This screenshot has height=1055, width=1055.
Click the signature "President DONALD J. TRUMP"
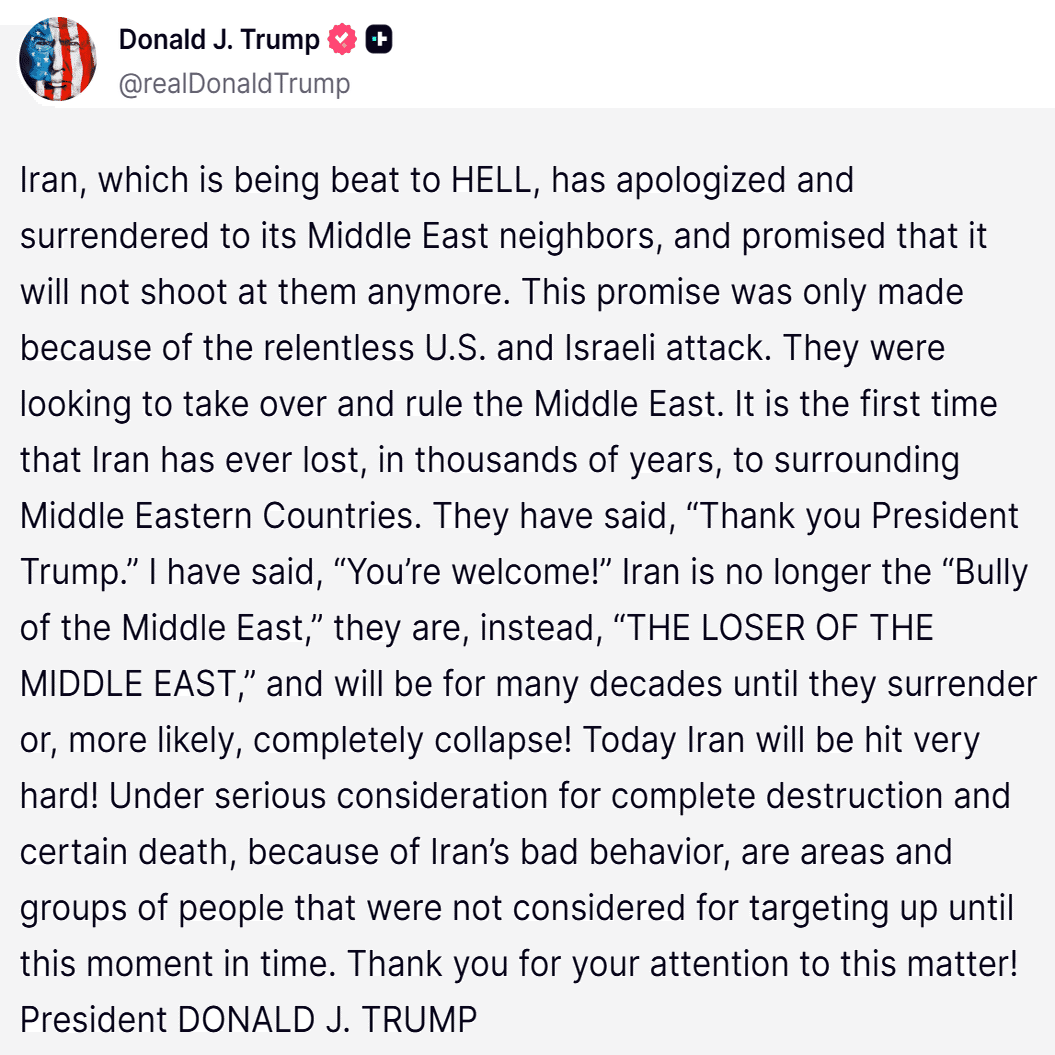coord(248,1019)
